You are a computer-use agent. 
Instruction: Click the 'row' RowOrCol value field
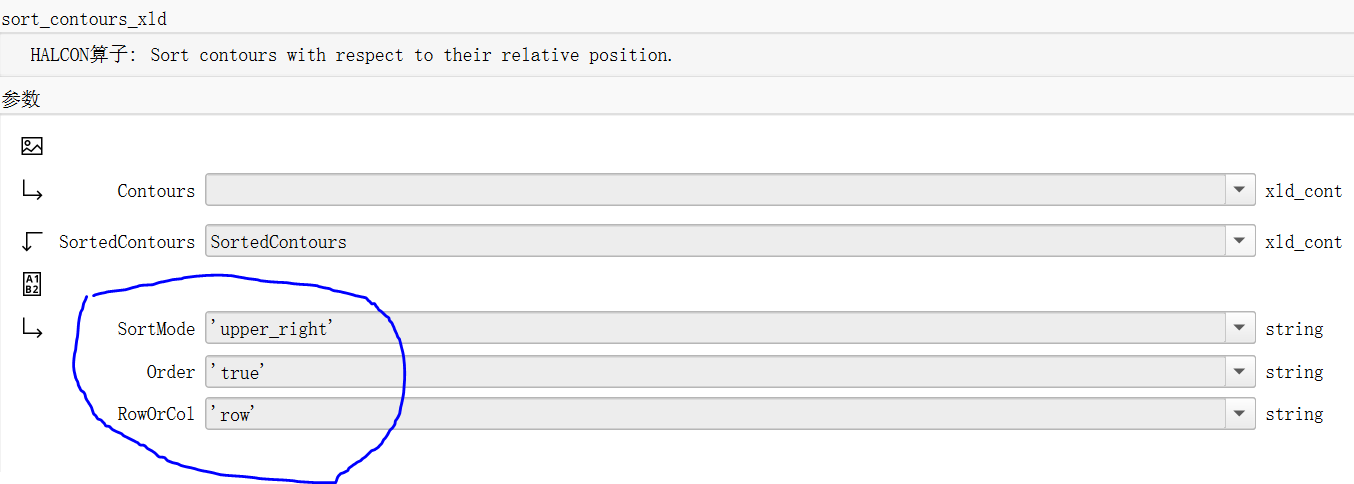716,413
